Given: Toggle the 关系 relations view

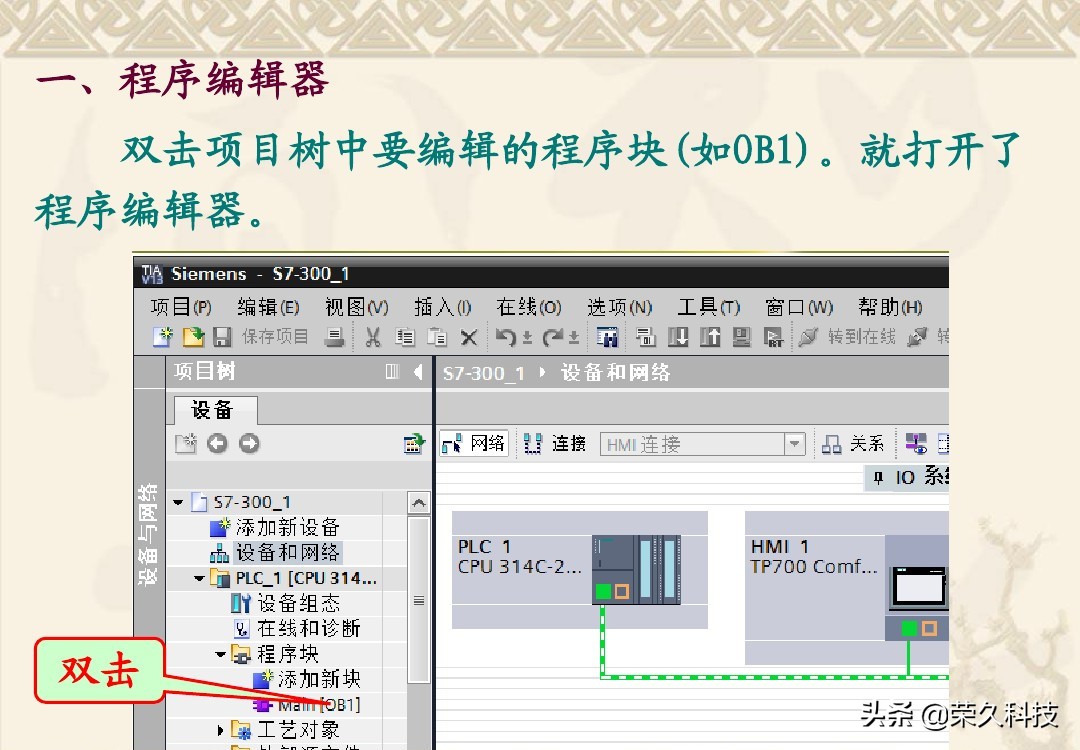Looking at the screenshot, I should click(853, 443).
